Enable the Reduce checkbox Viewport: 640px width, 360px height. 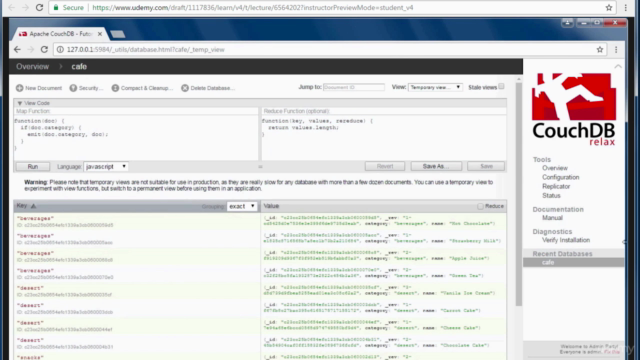click(480, 206)
